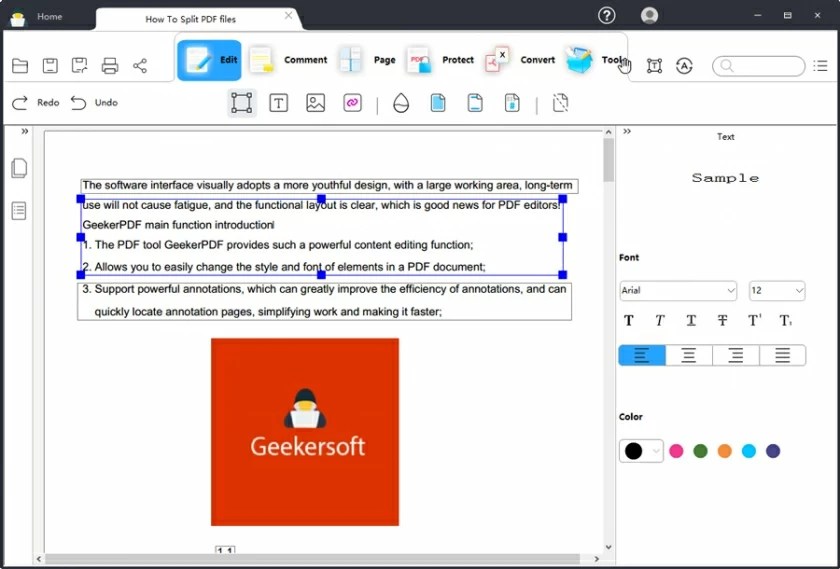This screenshot has width=840, height=569.
Task: Print the document using printer icon
Action: point(110,66)
